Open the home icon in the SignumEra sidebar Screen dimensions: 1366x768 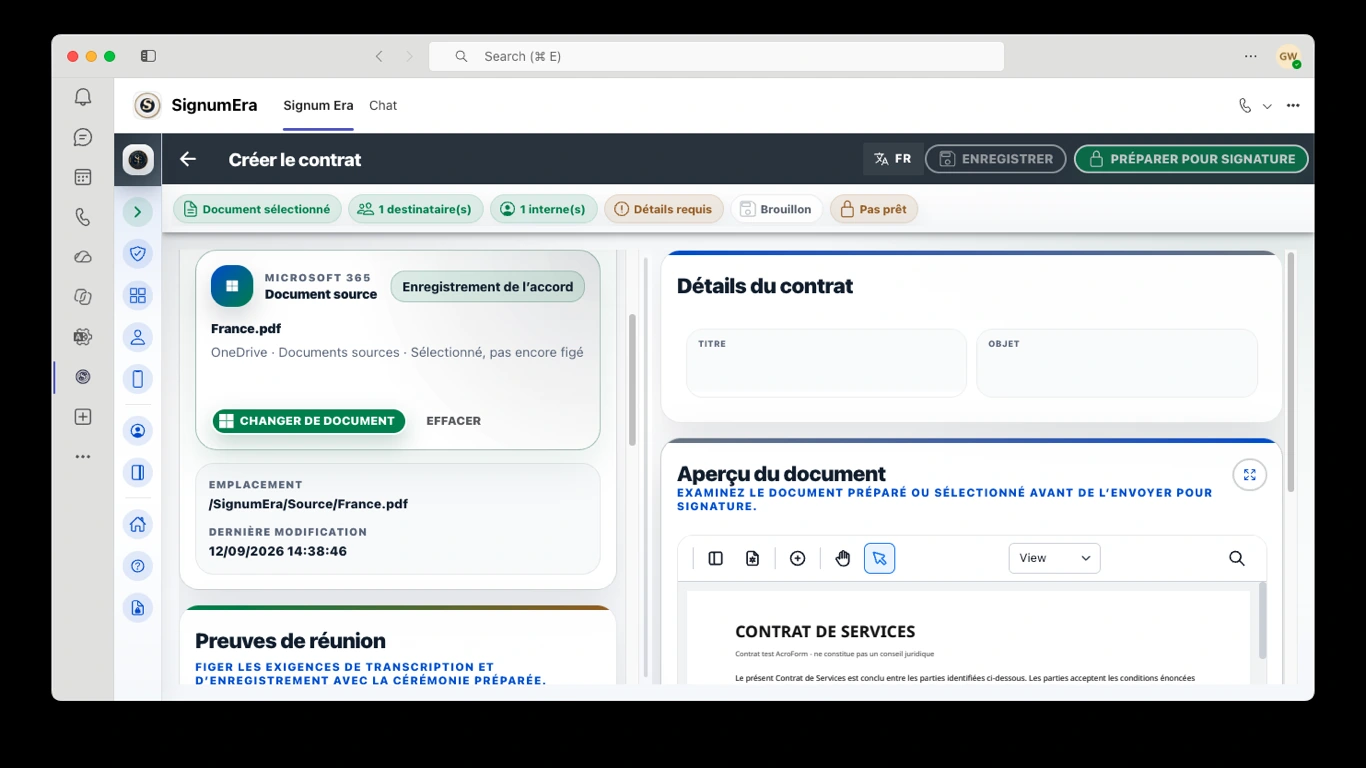(x=138, y=524)
